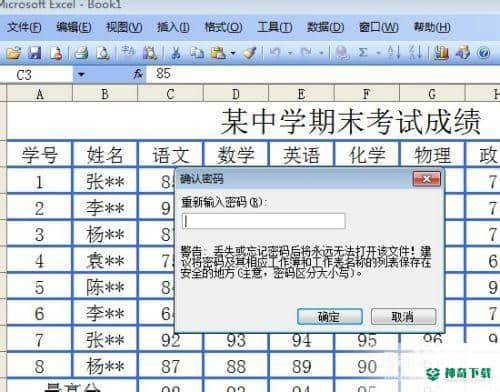Close the 确认密码 dialog

(x=427, y=179)
